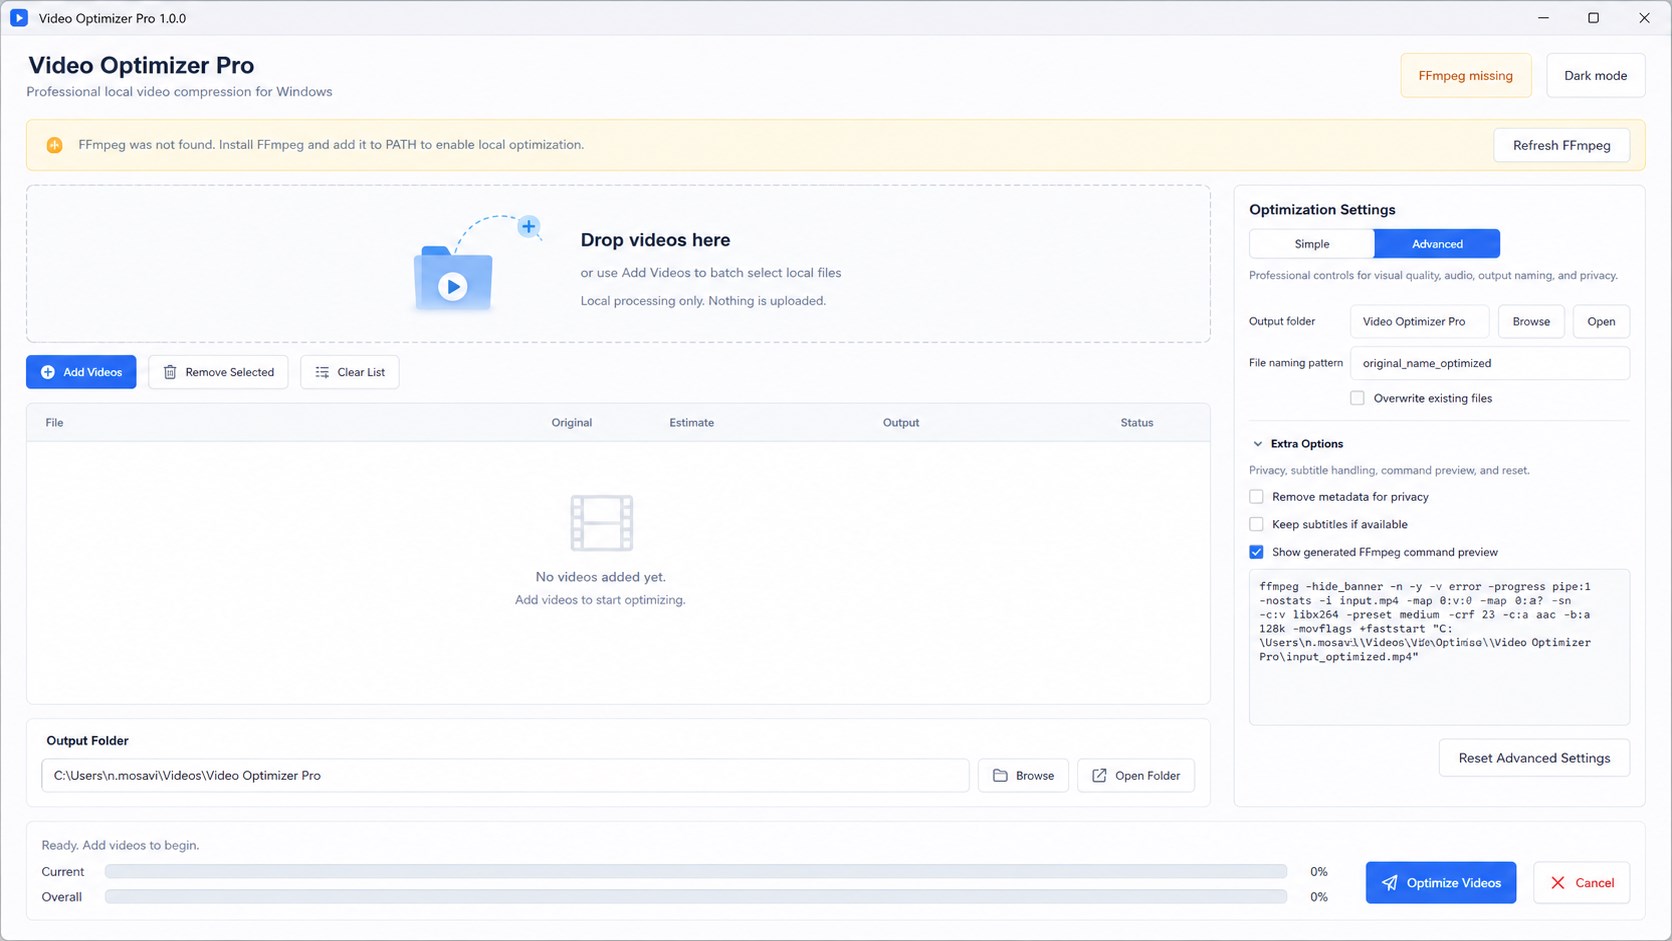Enable Overwrite existing files checkbox
The width and height of the screenshot is (1672, 941).
tap(1357, 398)
